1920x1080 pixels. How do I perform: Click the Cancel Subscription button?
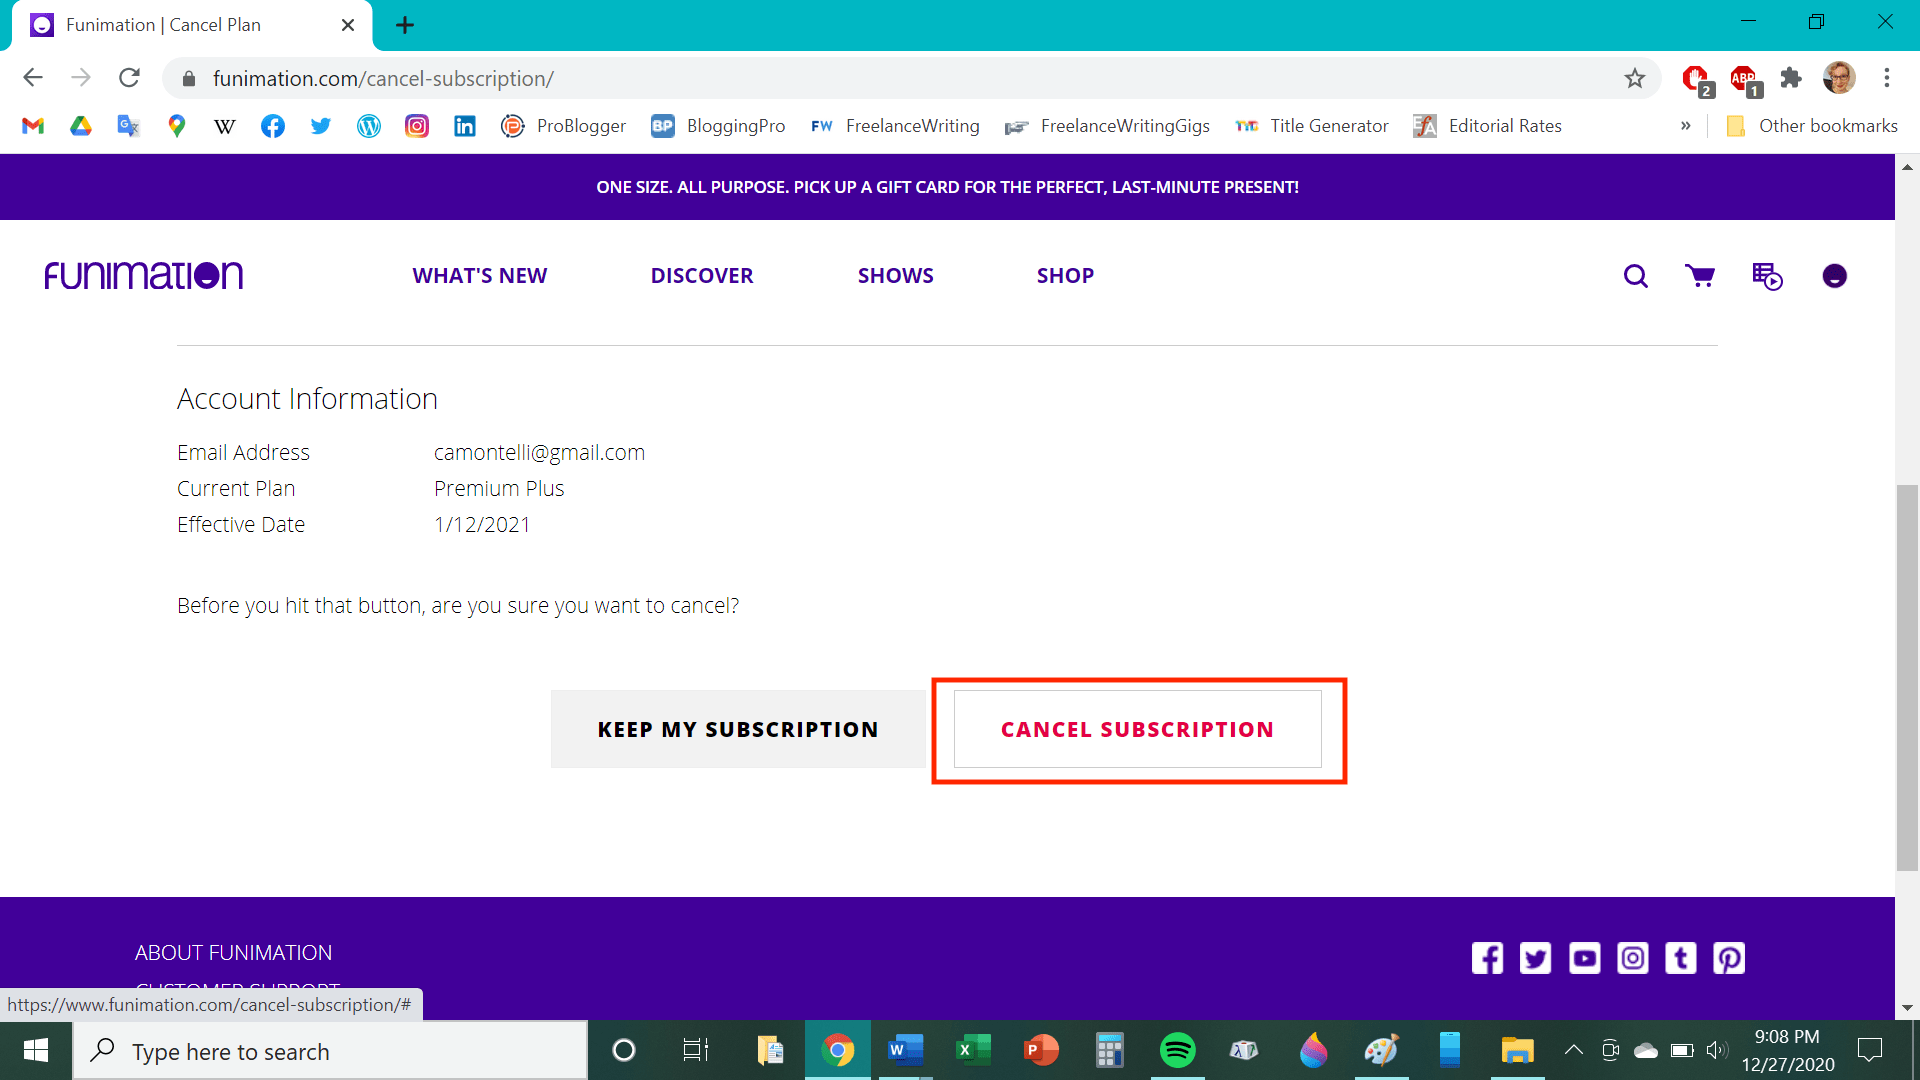[1137, 729]
